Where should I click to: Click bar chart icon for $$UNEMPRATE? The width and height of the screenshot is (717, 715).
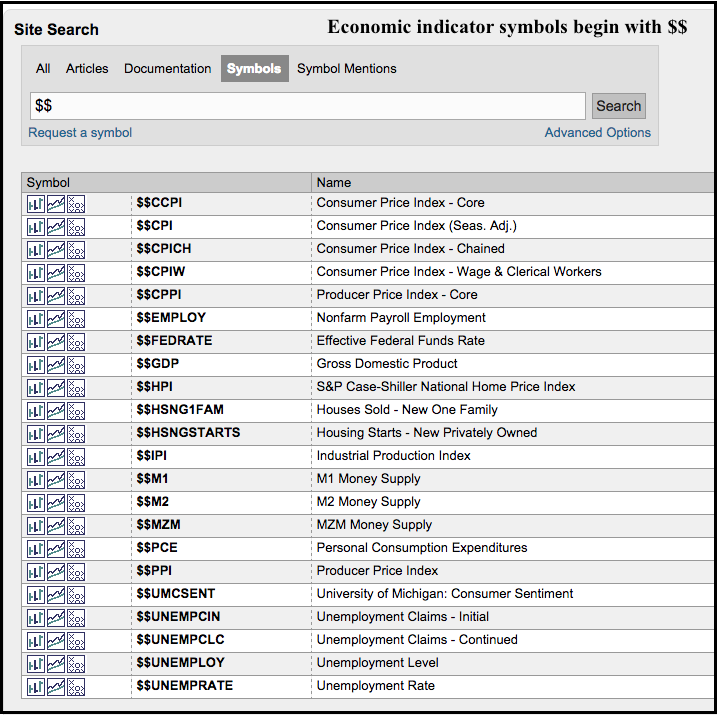click(36, 686)
